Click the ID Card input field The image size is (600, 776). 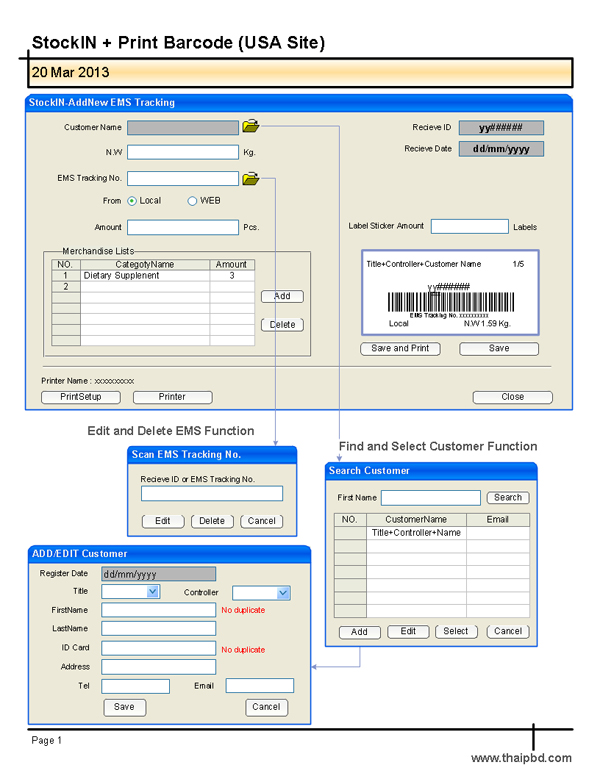click(x=158, y=648)
